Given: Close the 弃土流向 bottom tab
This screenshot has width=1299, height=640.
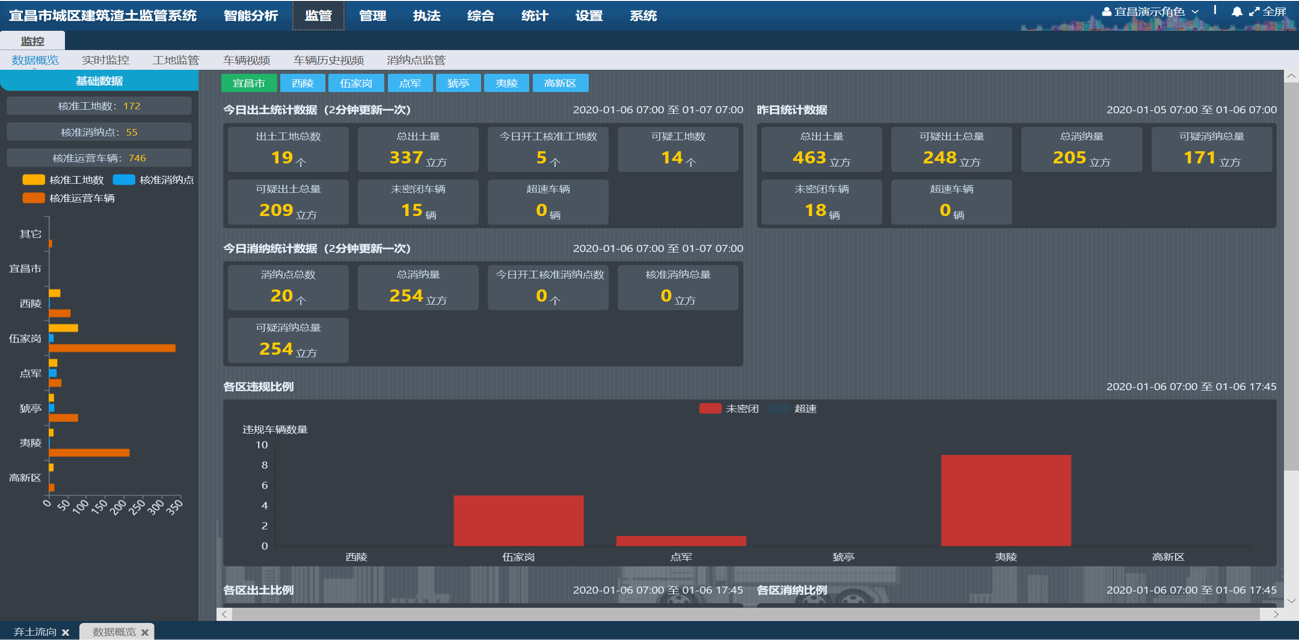Looking at the screenshot, I should (x=65, y=632).
